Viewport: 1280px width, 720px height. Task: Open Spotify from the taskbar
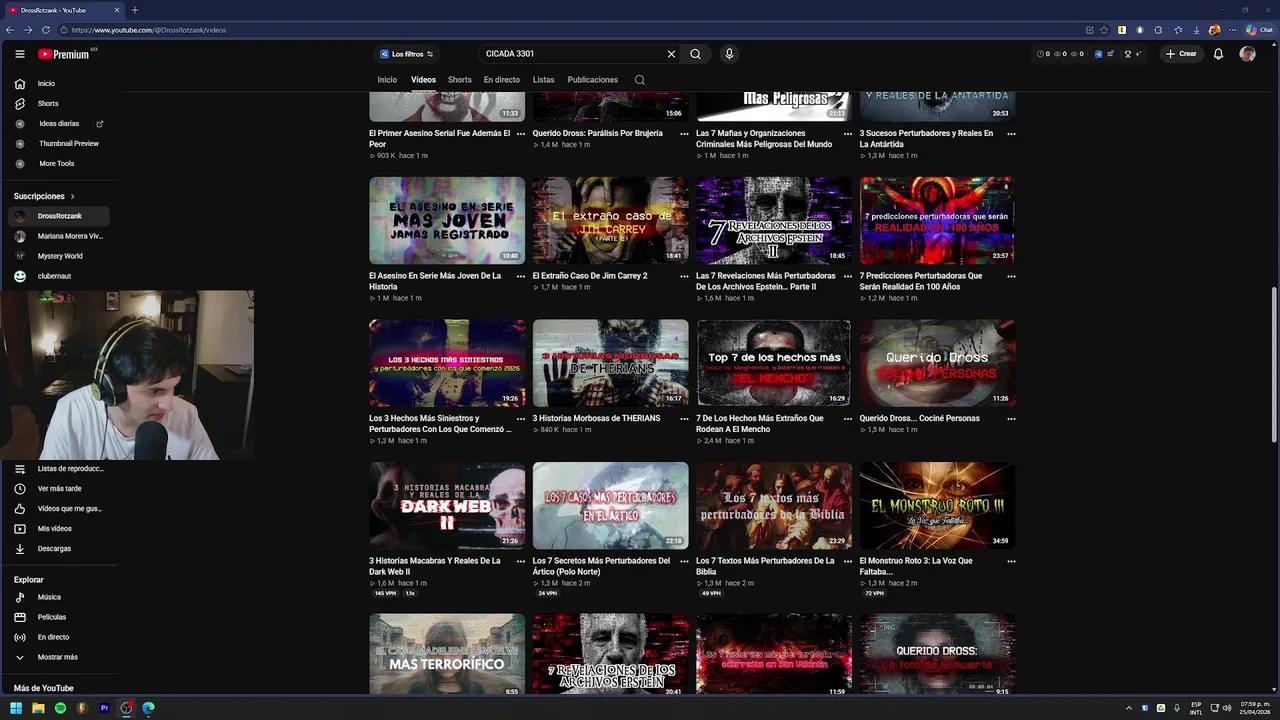click(x=60, y=708)
